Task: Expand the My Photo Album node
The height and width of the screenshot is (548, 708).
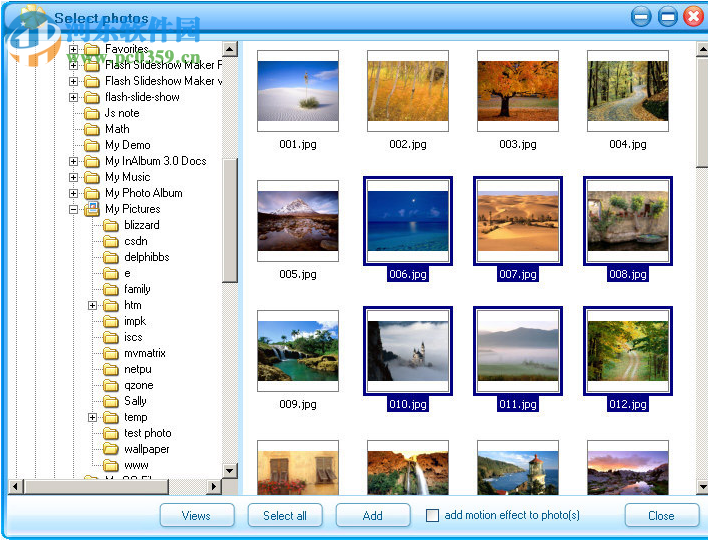Action: click(x=74, y=193)
